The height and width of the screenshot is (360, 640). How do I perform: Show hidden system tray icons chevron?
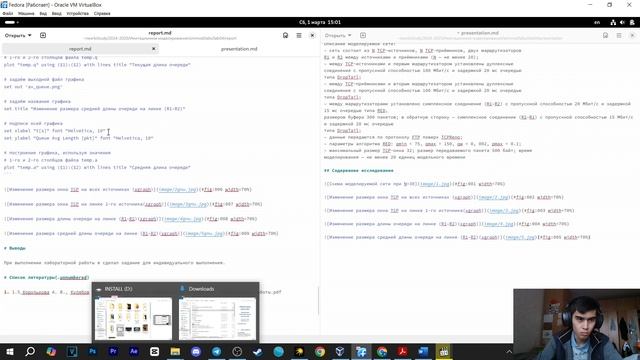tap(509, 351)
